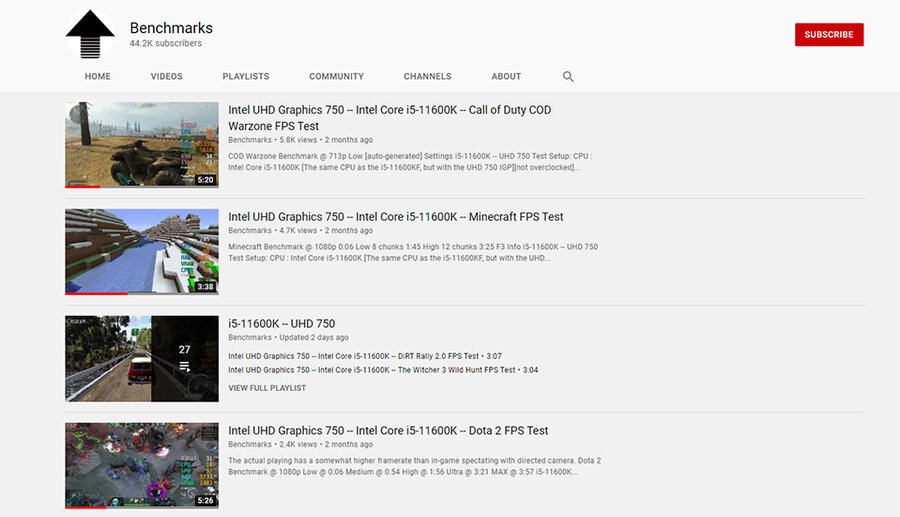This screenshot has height=517, width=900.
Task: Open the Minecraft FPS Test video title
Action: pyautogui.click(x=395, y=217)
